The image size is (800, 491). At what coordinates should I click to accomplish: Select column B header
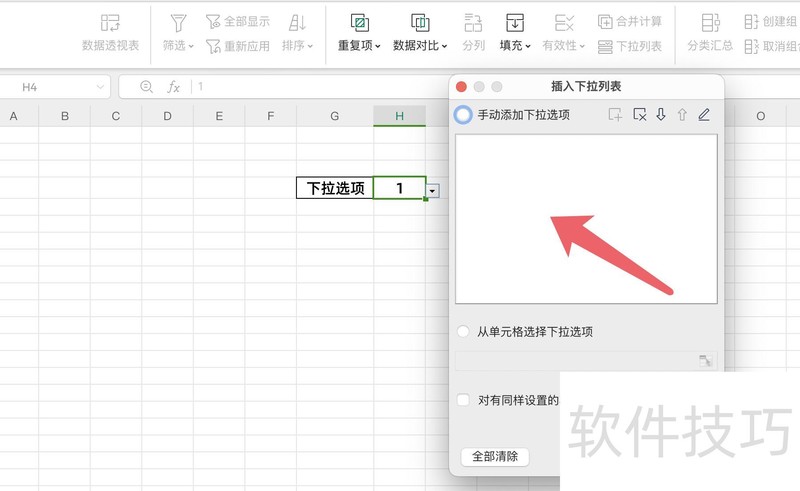tap(65, 116)
